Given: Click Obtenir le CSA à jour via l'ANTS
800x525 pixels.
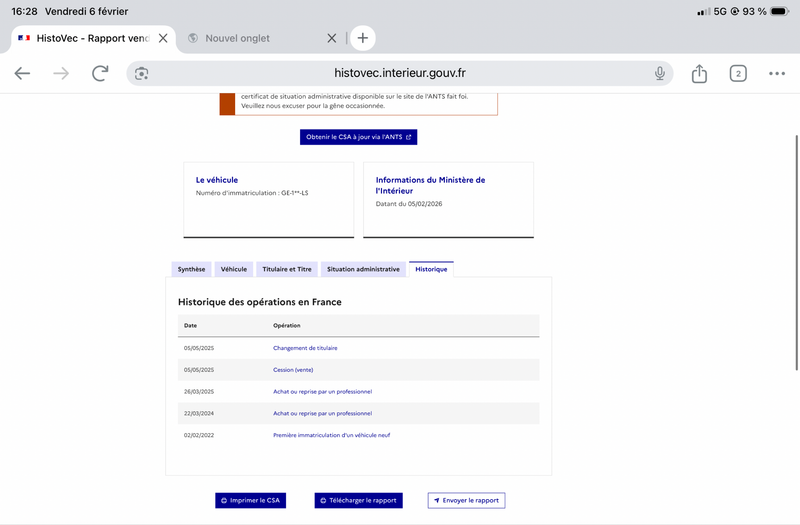Looking at the screenshot, I should pyautogui.click(x=358, y=137).
